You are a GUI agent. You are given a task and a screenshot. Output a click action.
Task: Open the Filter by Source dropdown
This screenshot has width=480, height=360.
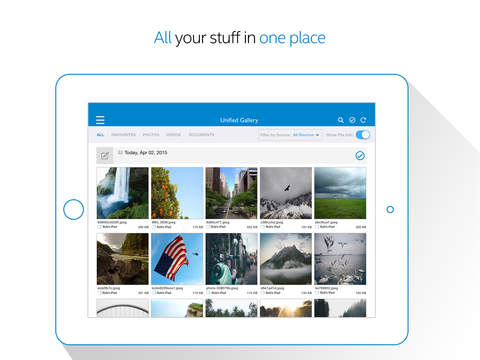click(x=290, y=135)
